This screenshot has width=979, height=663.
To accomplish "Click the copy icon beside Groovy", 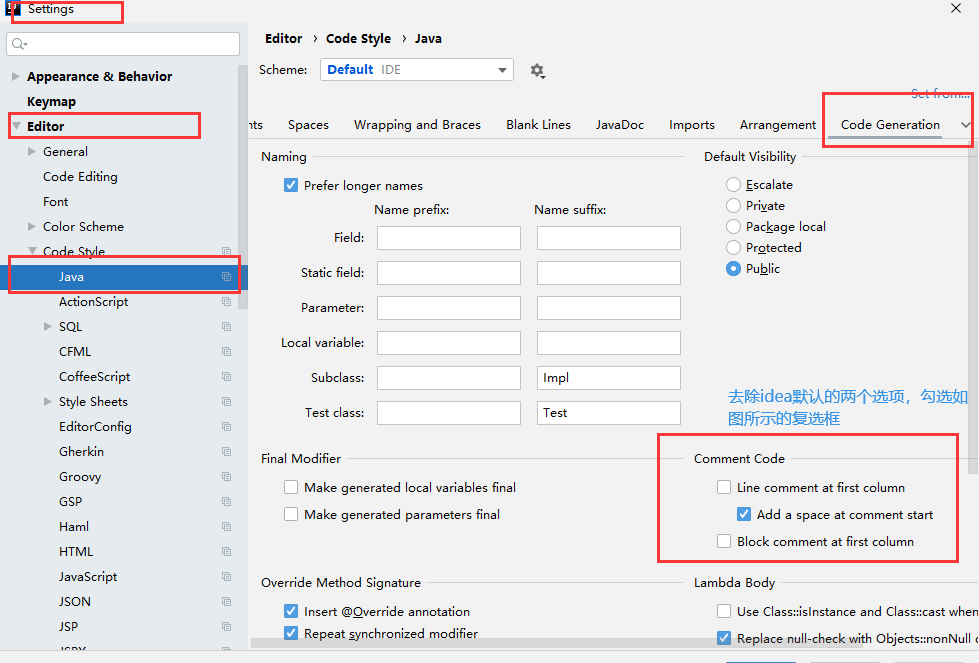I will [227, 476].
